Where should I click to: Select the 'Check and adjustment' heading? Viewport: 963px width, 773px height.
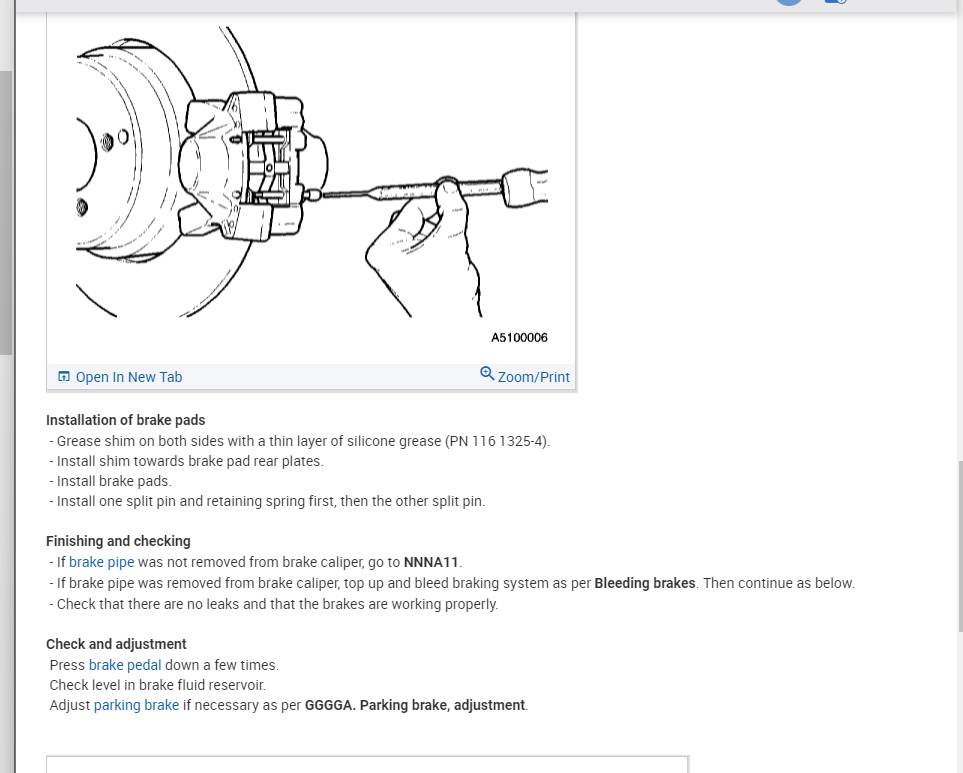point(116,644)
